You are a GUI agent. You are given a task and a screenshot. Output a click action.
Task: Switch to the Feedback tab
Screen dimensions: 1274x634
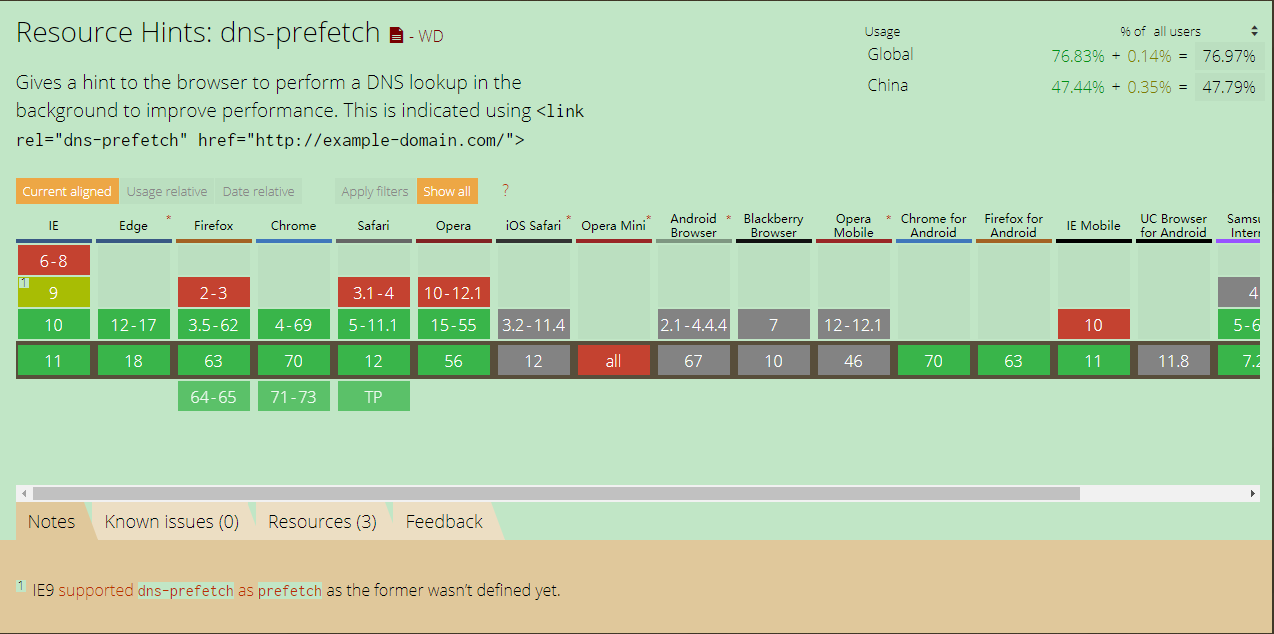(443, 520)
